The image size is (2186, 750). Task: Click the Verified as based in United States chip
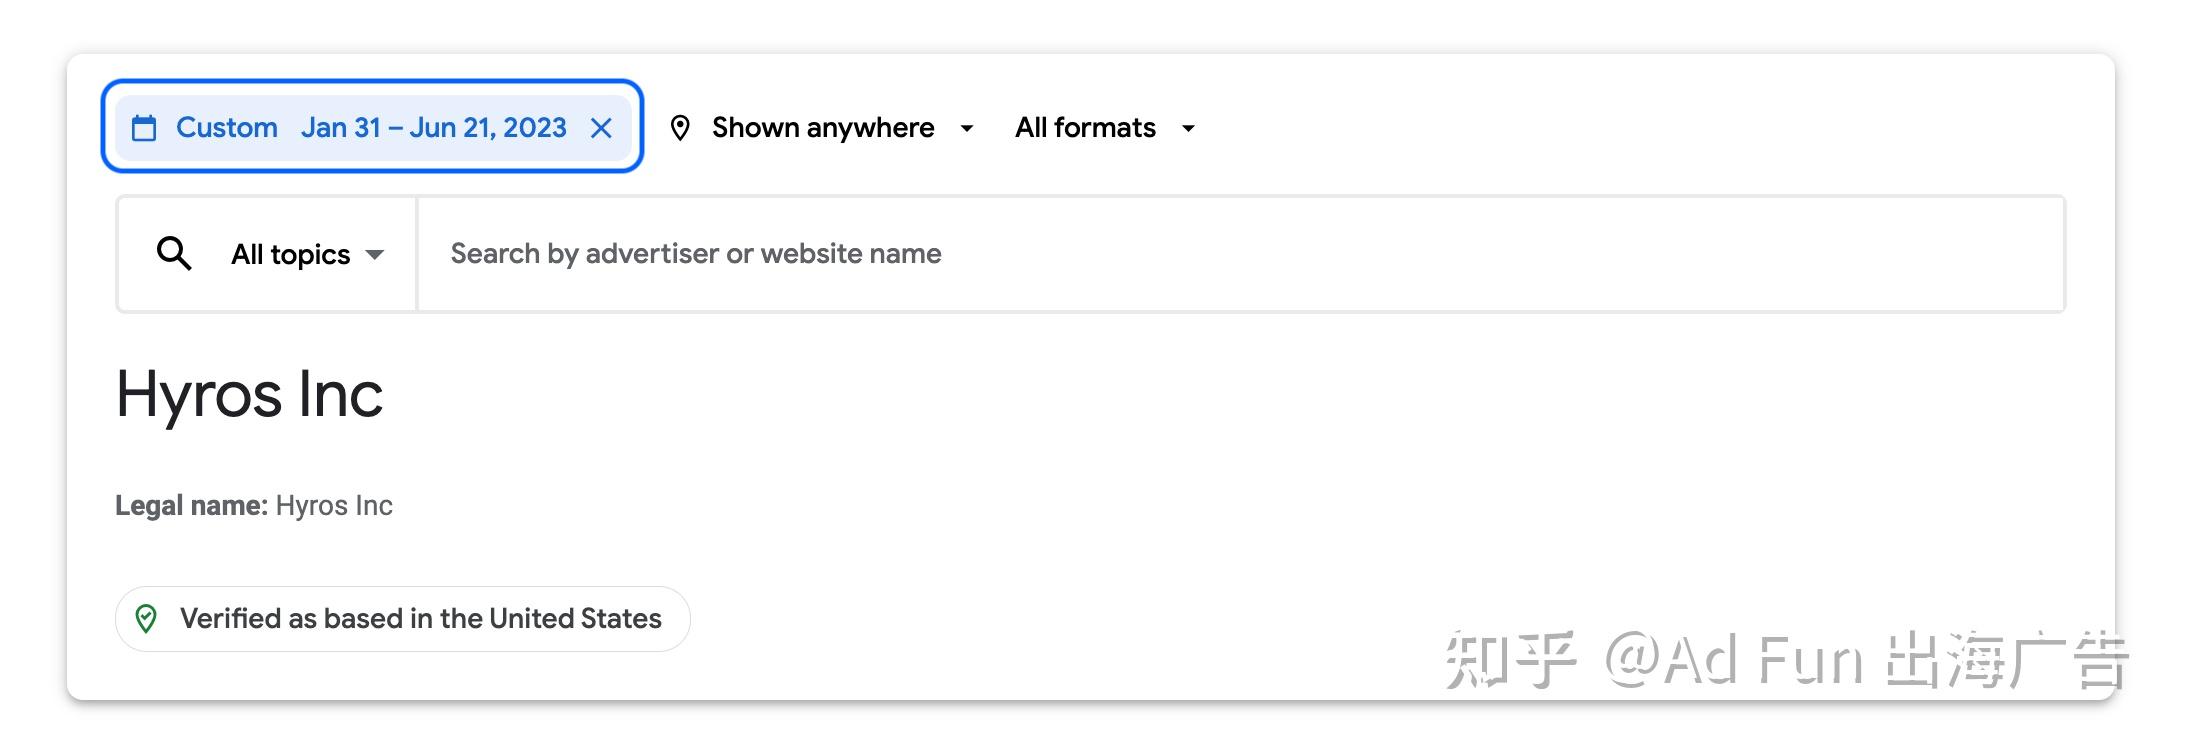420,619
